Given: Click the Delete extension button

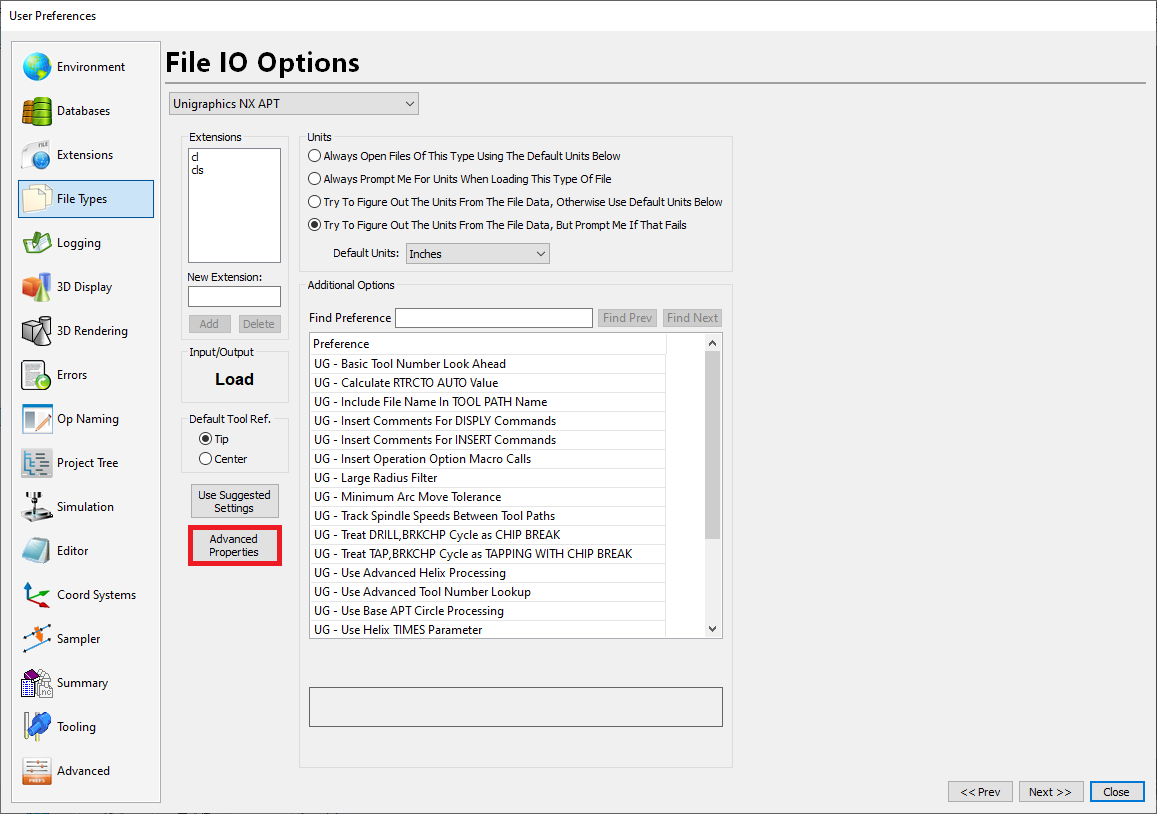Looking at the screenshot, I should click(259, 323).
